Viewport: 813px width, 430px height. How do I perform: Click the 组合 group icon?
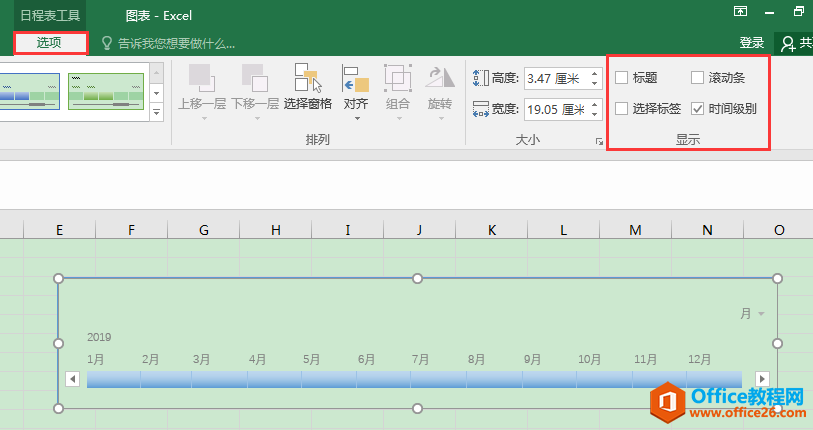tap(398, 78)
